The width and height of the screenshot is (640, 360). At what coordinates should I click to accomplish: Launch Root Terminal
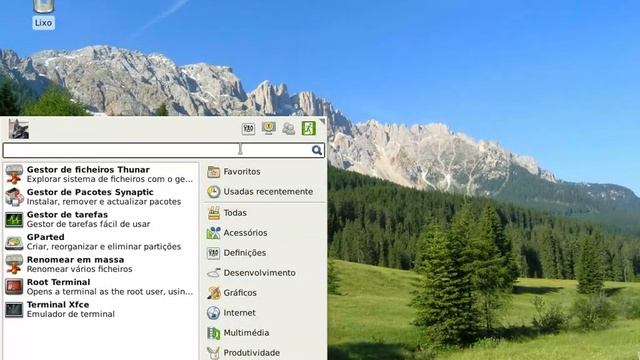click(x=100, y=287)
